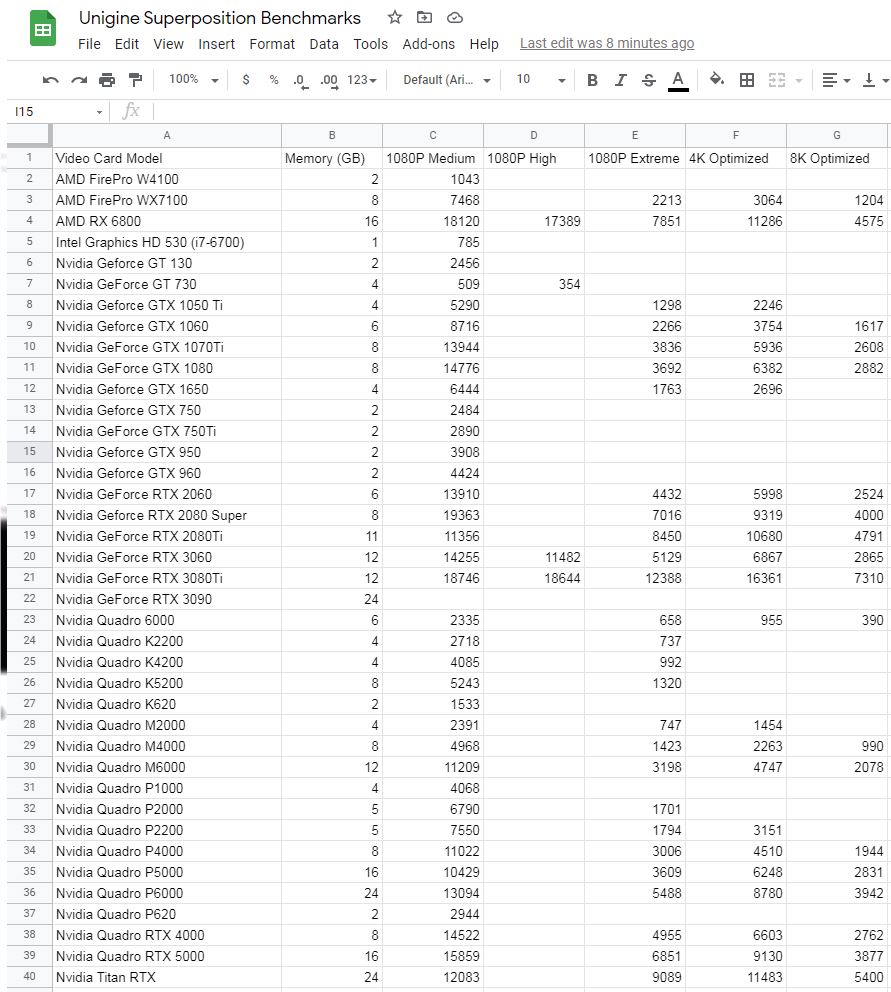
Task: Select the Nvidia GeForce RTX 3090 cell
Action: point(166,599)
